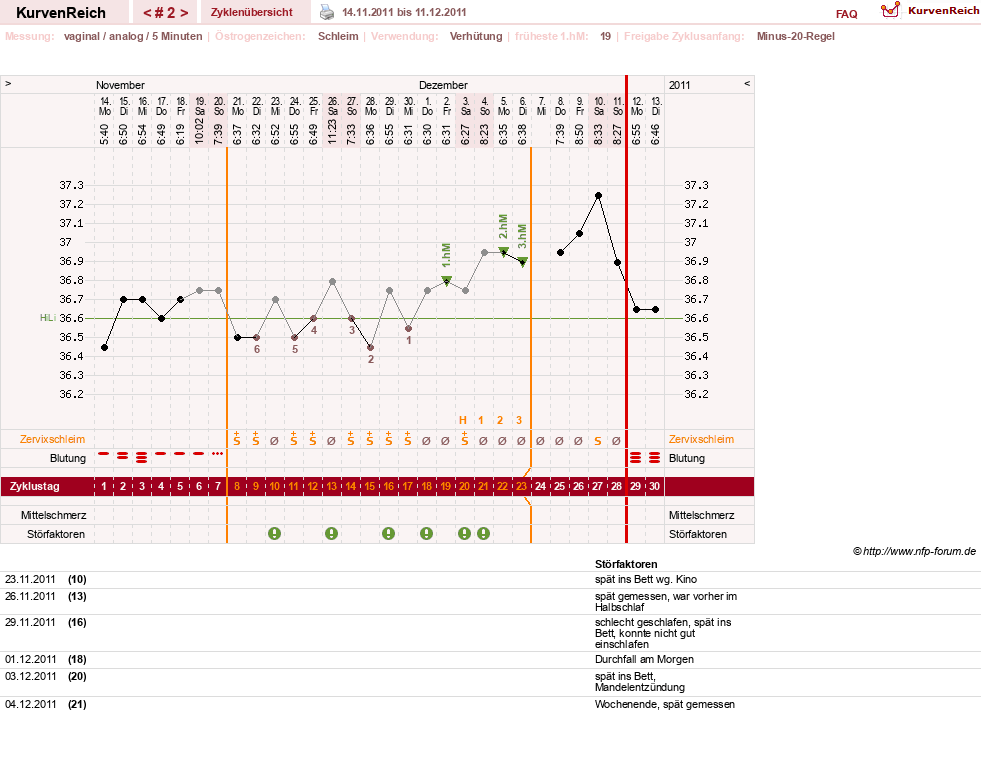The image size is (981, 760).
Task: Click the 'Verhütung' usage value
Action: tap(476, 36)
